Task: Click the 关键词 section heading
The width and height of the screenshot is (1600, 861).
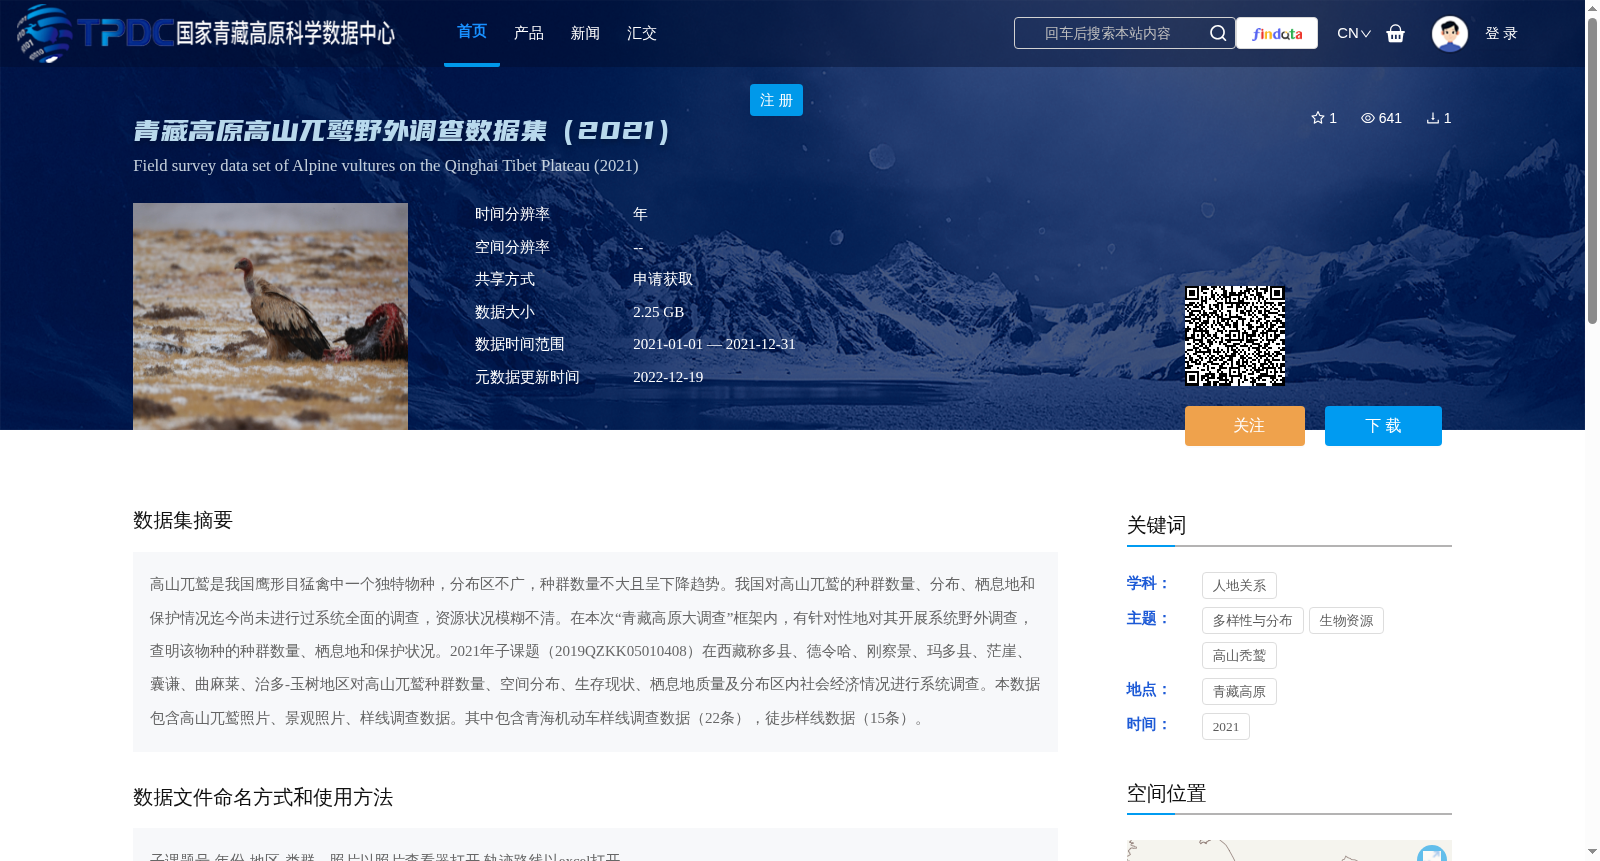Action: (1157, 525)
